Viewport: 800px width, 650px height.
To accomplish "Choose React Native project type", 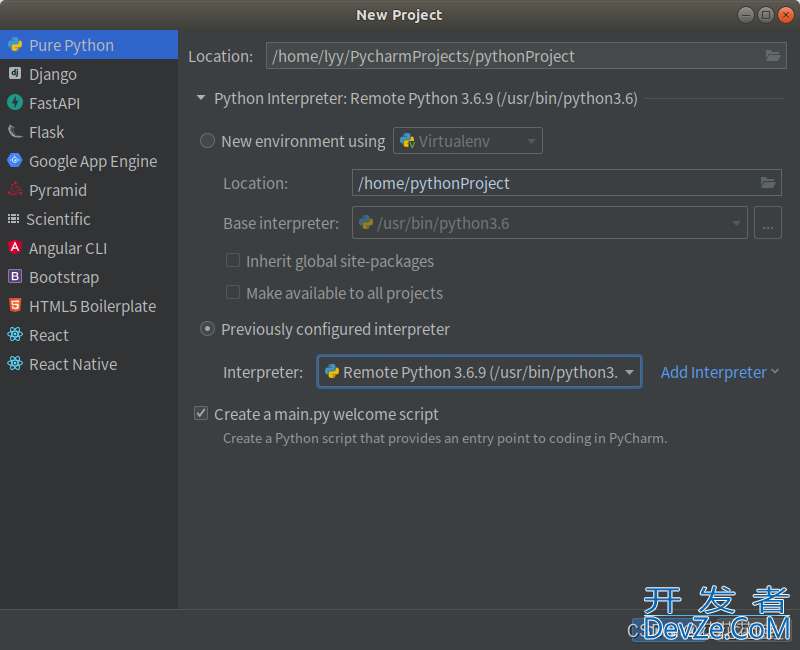I will (89, 364).
